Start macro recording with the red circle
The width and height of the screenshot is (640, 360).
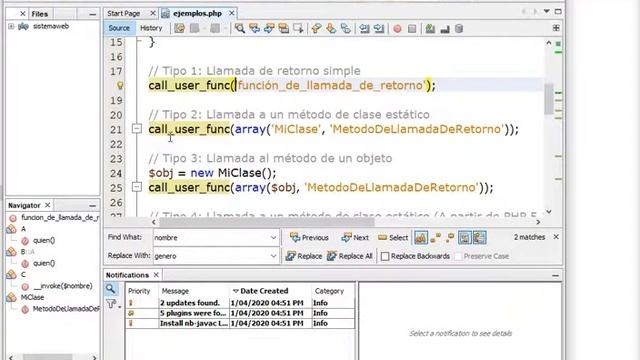(397, 29)
